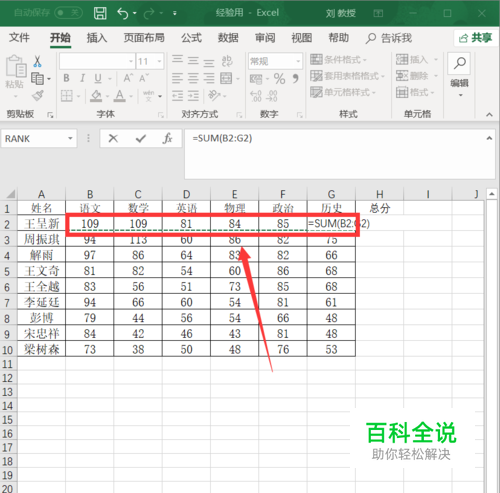Open the font size dropdown
This screenshot has height=493, width=500.
click(159, 61)
